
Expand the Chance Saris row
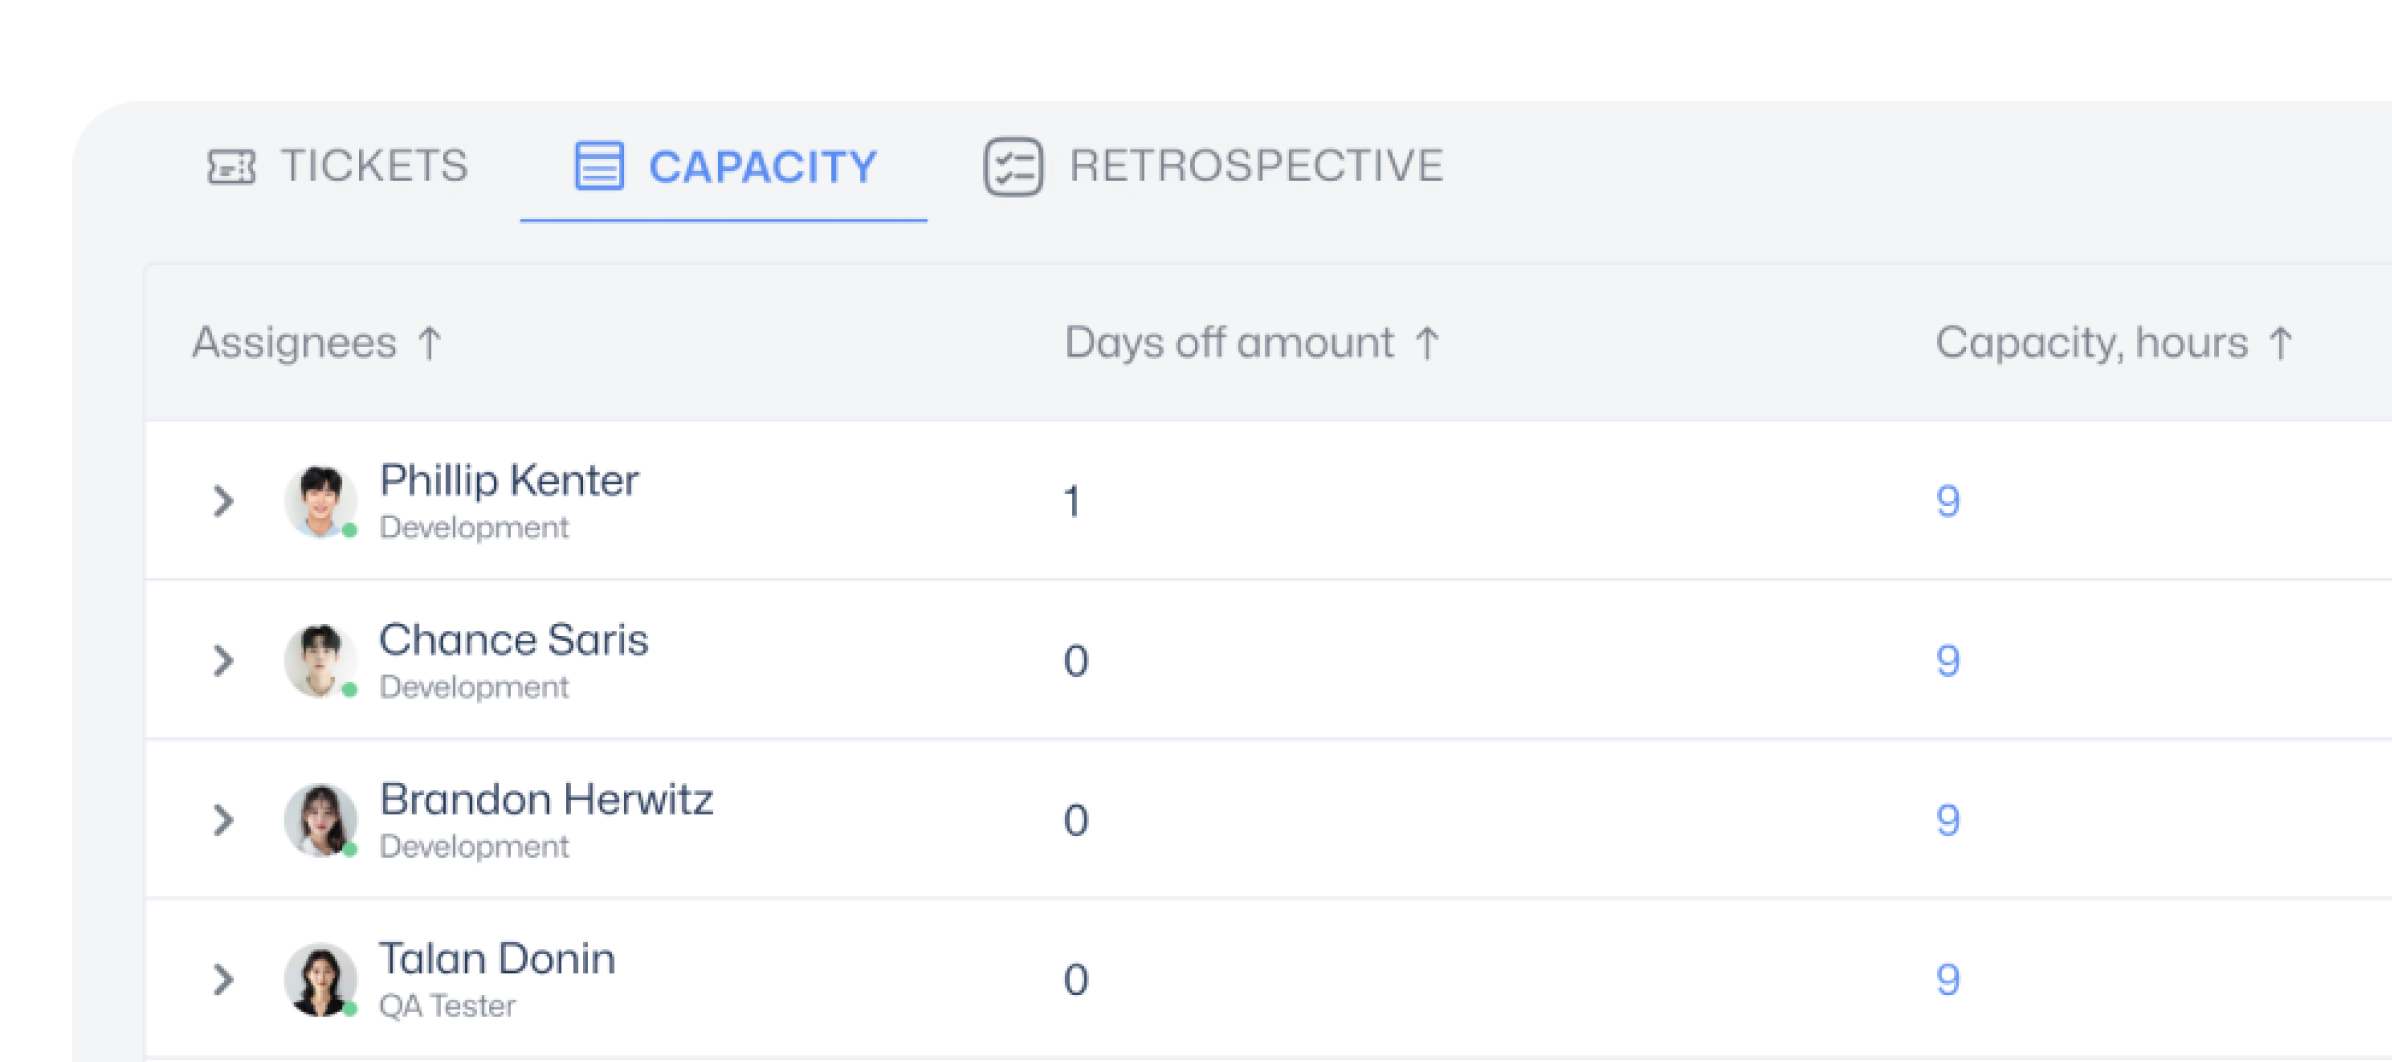pos(224,661)
